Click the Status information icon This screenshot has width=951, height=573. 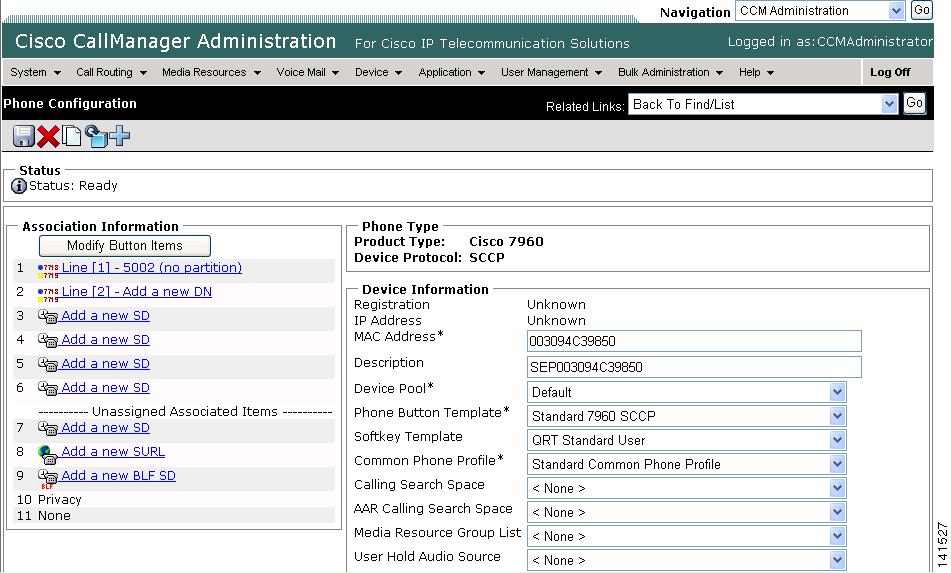tap(19, 186)
